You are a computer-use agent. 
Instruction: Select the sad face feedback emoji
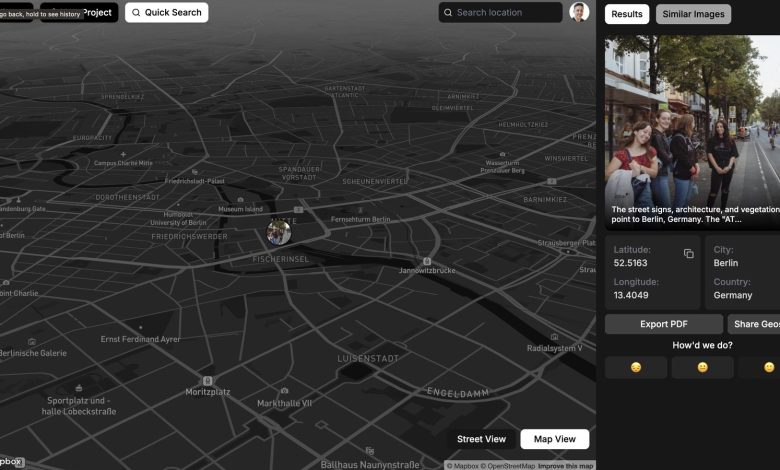click(x=636, y=367)
